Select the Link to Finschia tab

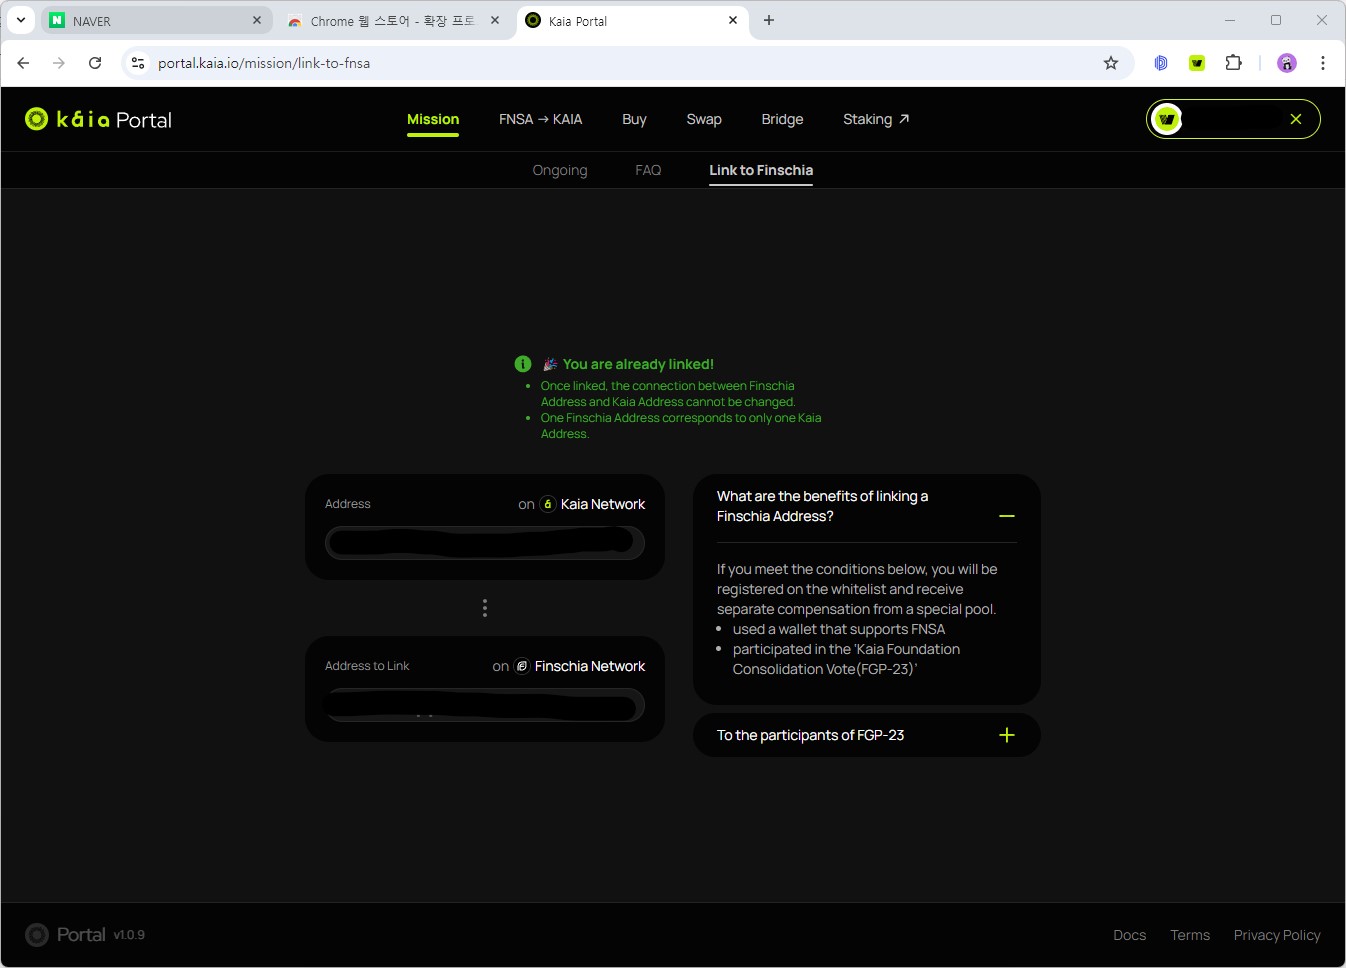coord(761,170)
